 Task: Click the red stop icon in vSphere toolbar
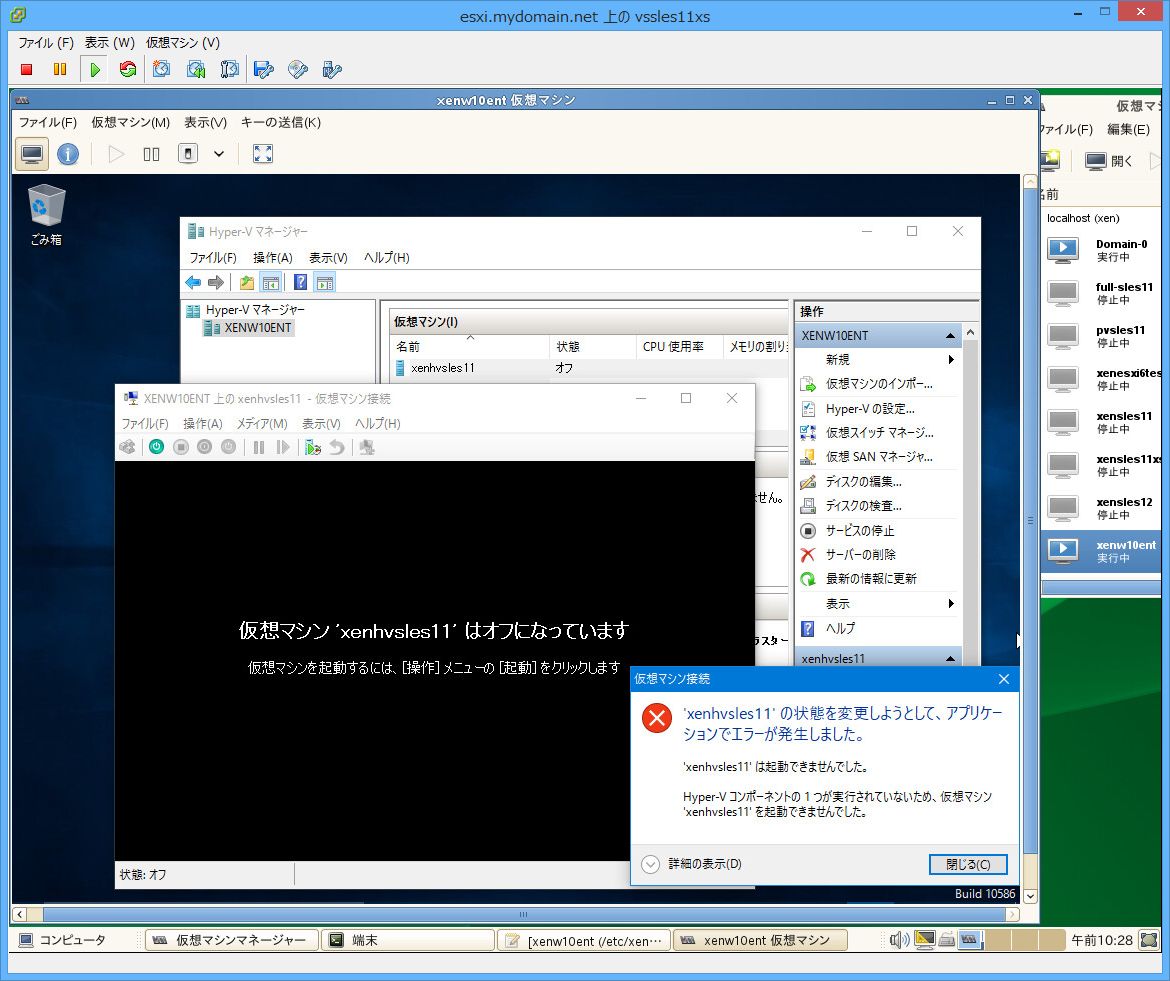(x=27, y=69)
